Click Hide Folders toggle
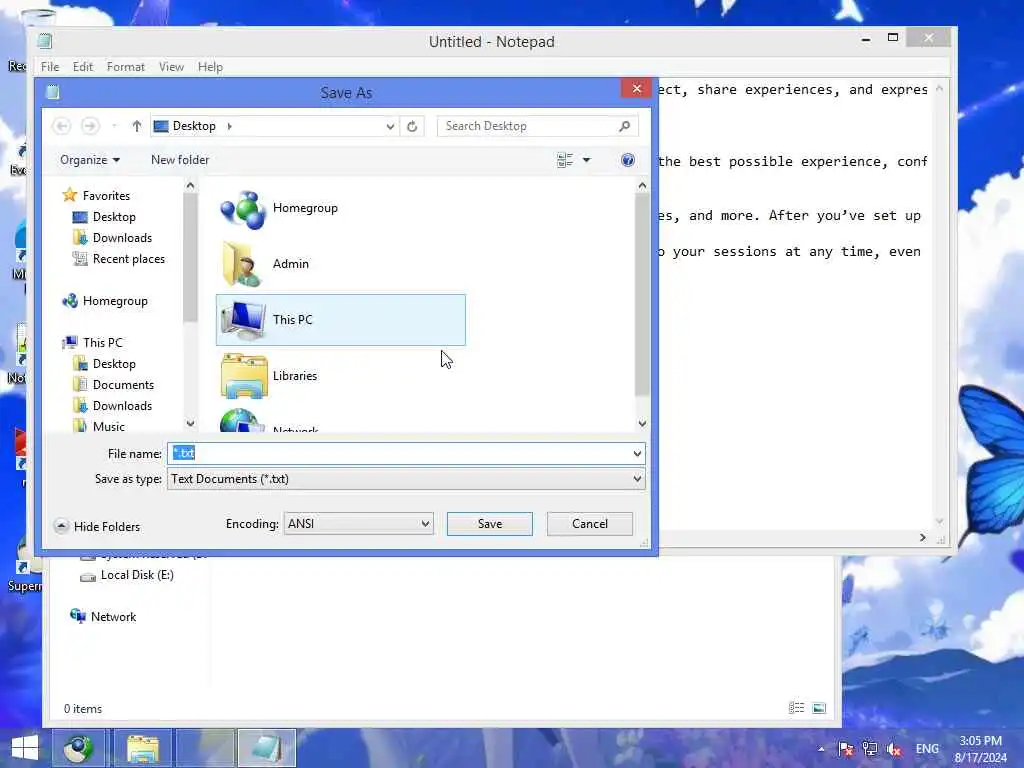Screen dimensions: 1024x768 coord(97,526)
